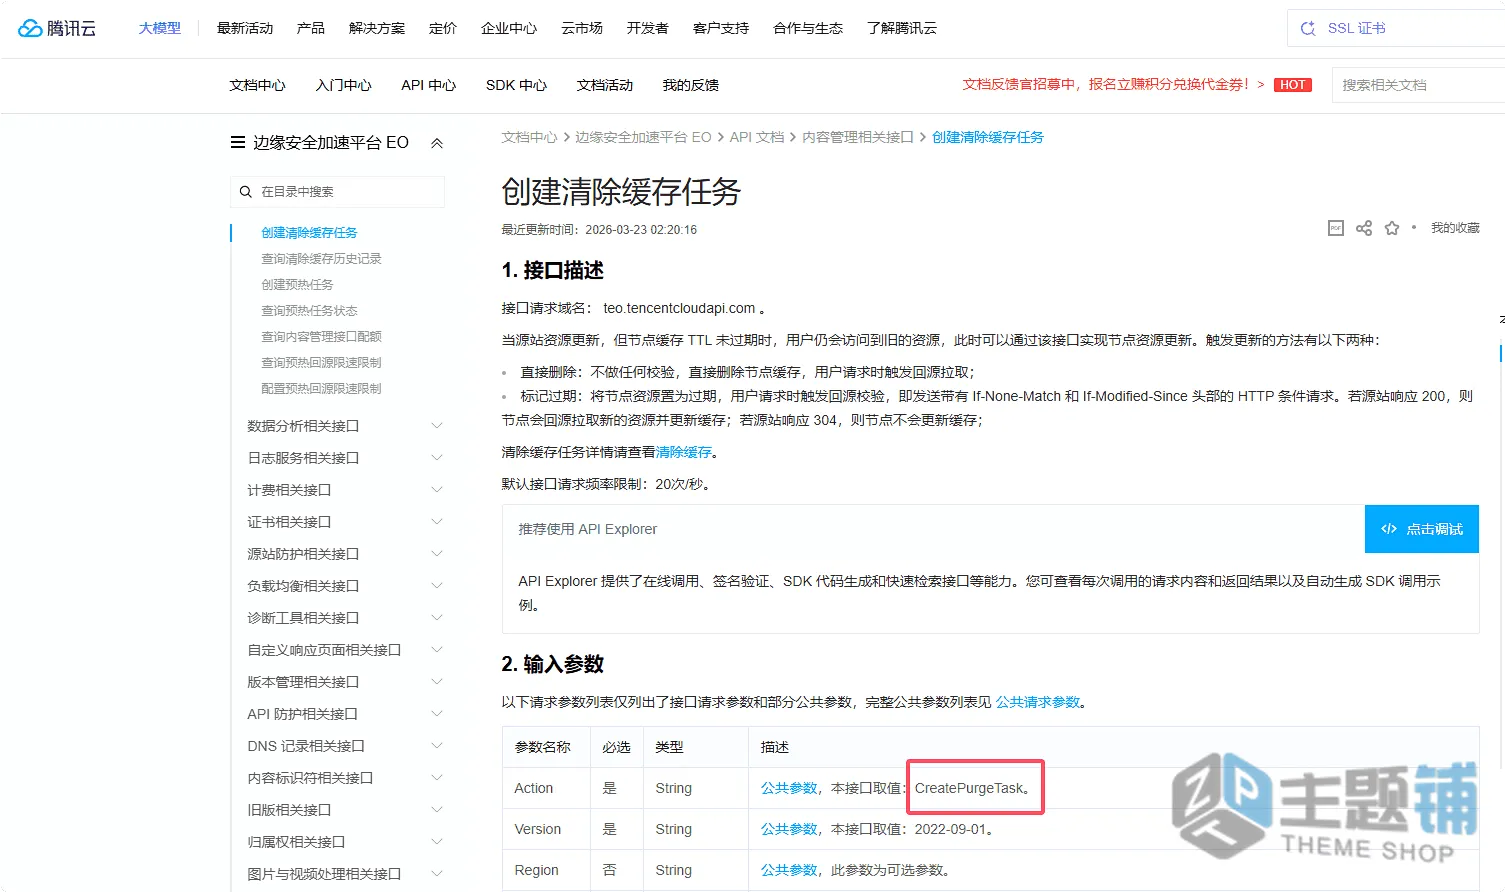Viewport: 1505px width, 892px height.
Task: Click 边缘安全加速平台 EO in the breadcrumb
Action: pyautogui.click(x=643, y=137)
